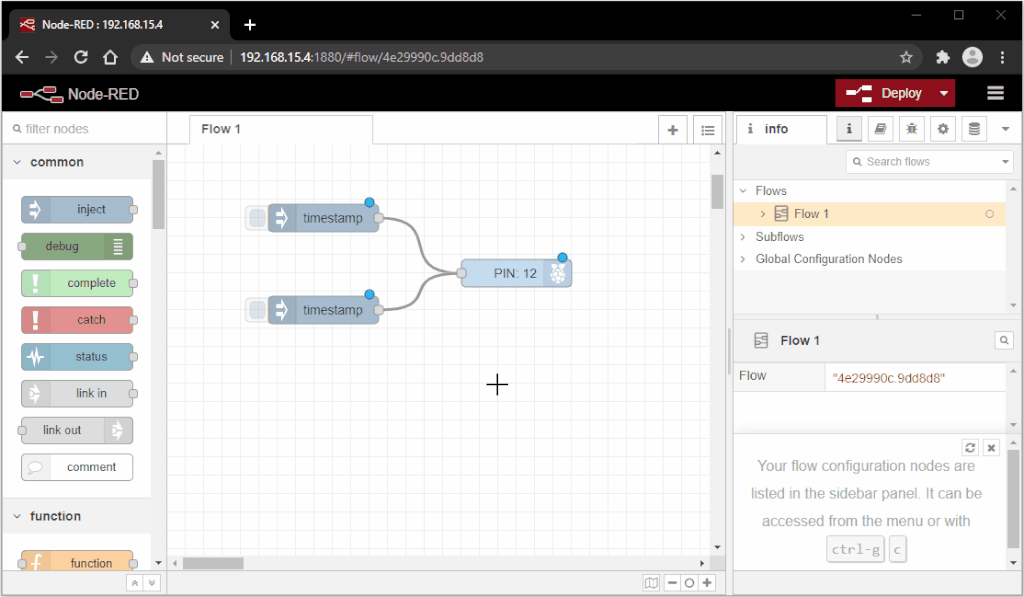The image size is (1024, 597).
Task: Reset workspace zoom with circle button
Action: click(689, 583)
